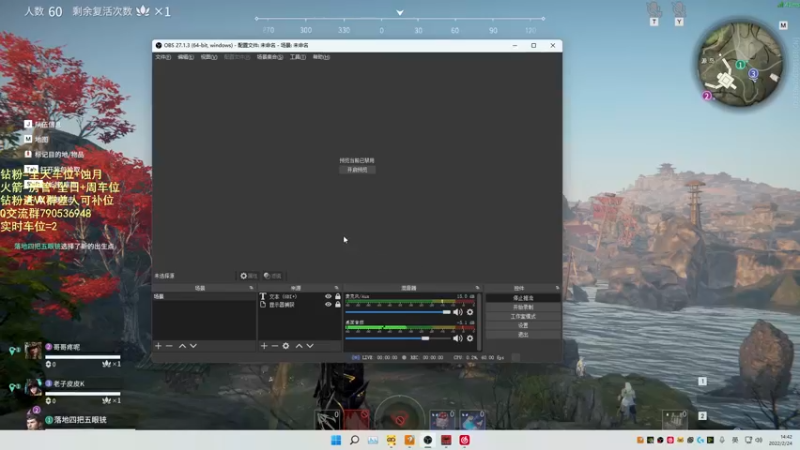The width and height of the screenshot is (800, 450).
Task: Select the display capture source row
Action: tap(300, 305)
